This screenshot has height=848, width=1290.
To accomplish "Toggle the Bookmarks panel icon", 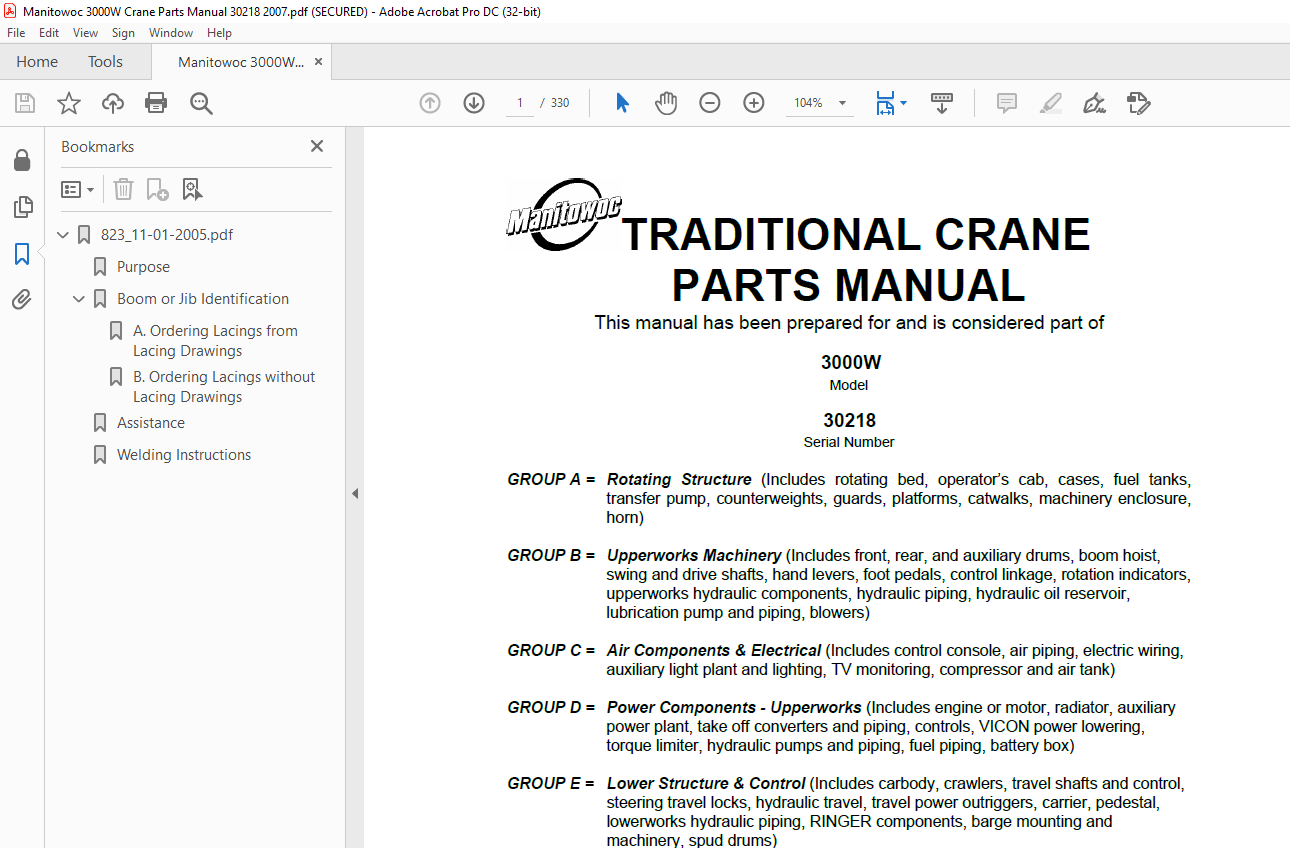I will point(22,254).
